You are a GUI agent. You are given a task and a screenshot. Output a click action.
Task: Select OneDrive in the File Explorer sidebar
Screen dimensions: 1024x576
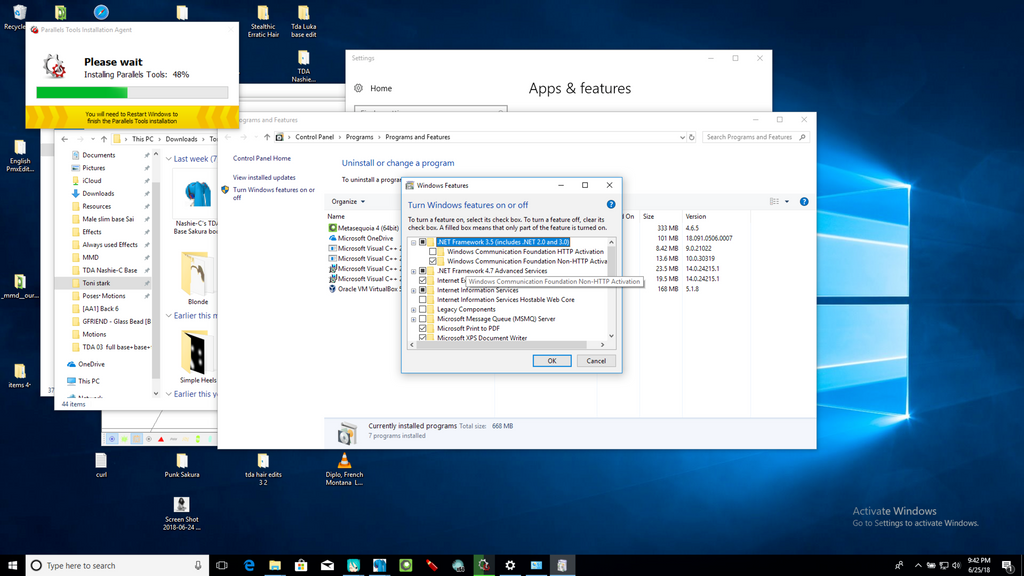tap(91, 364)
